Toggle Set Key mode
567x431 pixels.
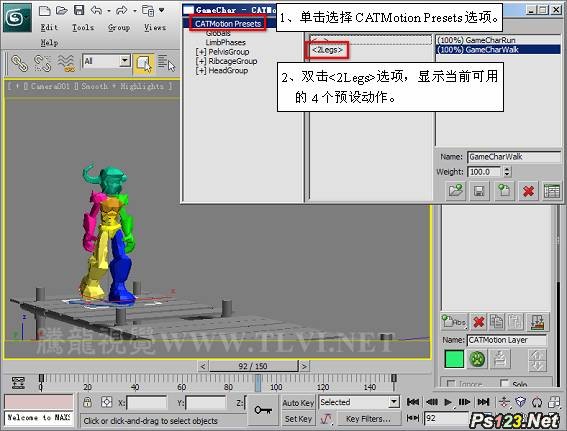(x=298, y=419)
